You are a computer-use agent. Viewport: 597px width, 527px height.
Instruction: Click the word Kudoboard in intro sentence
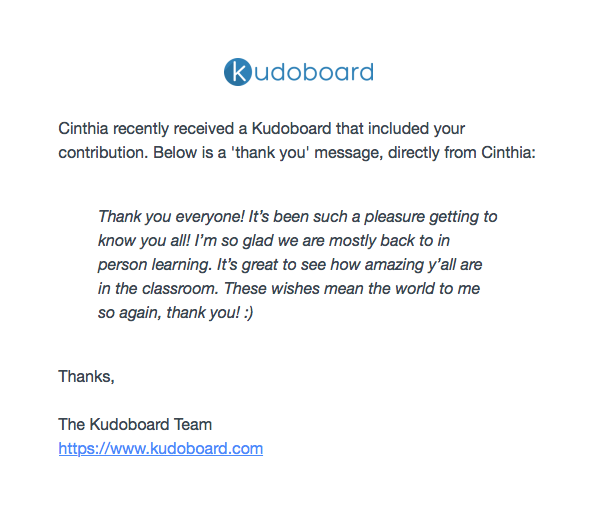(292, 128)
